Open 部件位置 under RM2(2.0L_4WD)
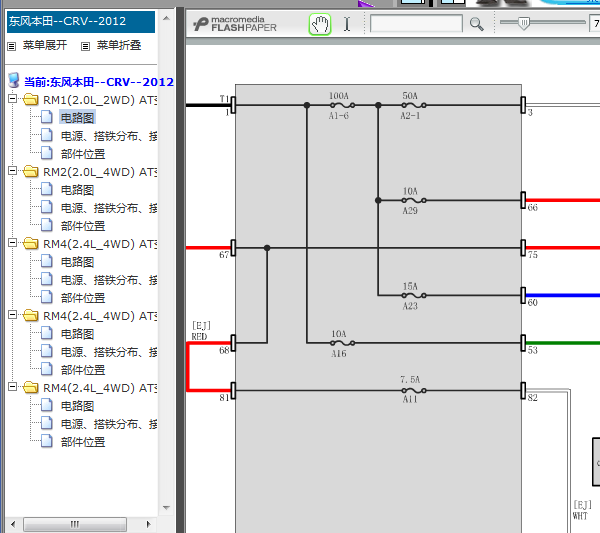The width and height of the screenshot is (600, 533). [83, 226]
